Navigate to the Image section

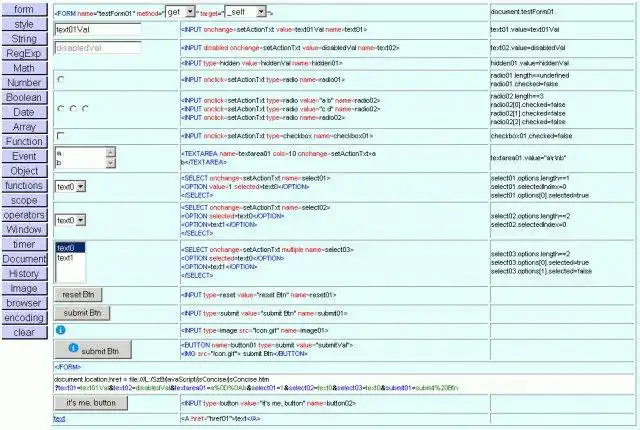tap(24, 288)
